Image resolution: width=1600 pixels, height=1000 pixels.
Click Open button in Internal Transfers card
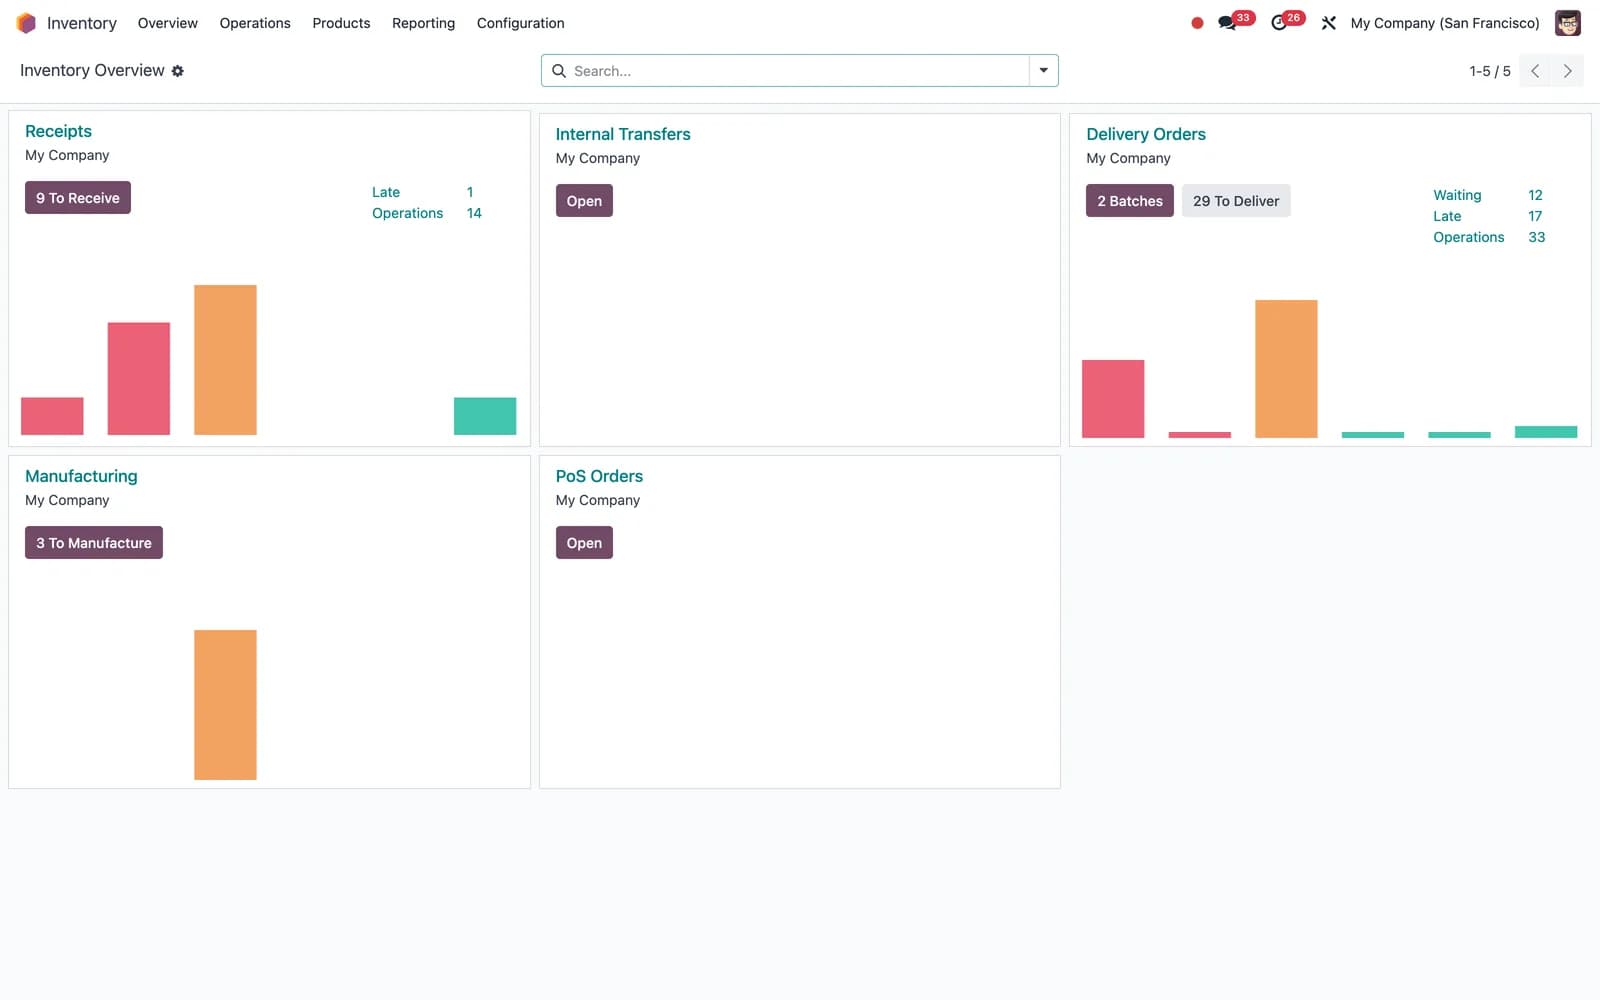(x=584, y=201)
